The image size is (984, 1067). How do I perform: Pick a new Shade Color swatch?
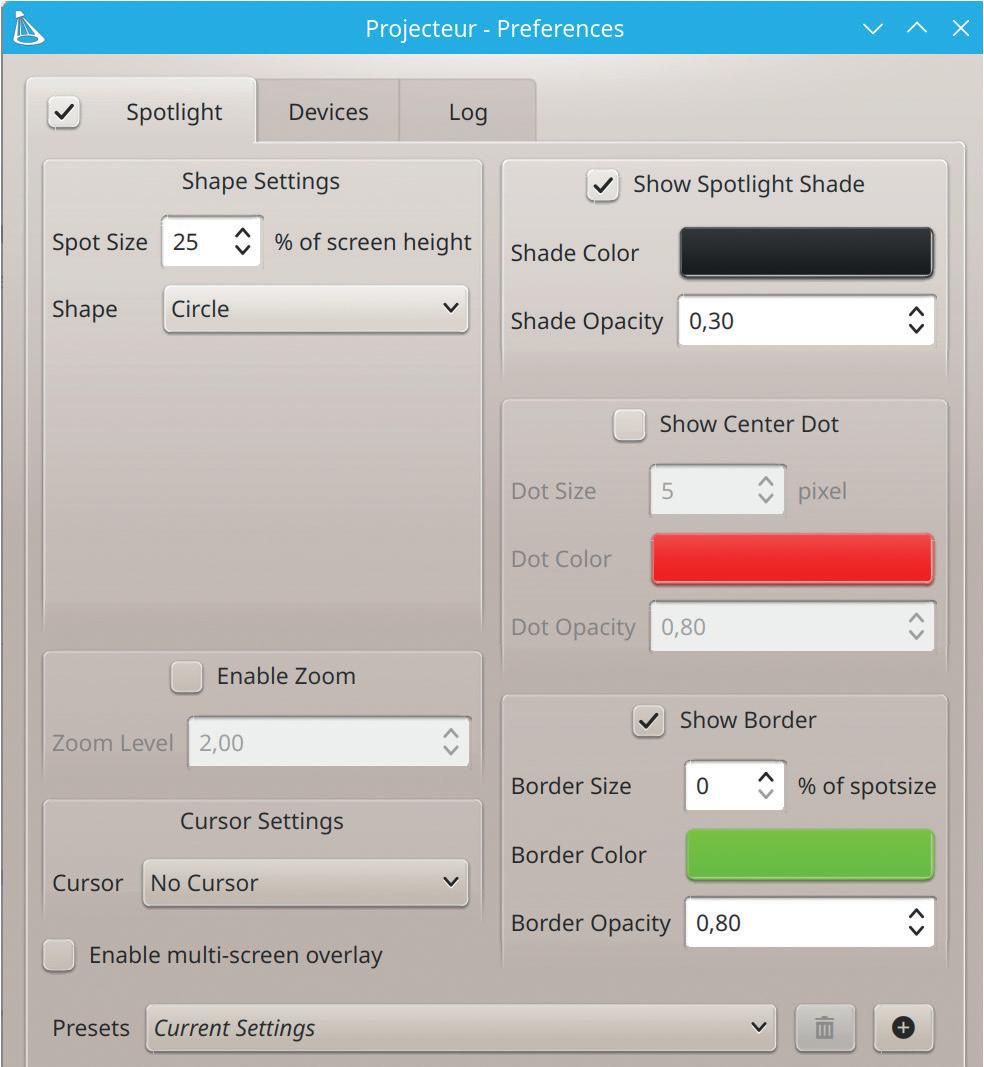(x=806, y=252)
